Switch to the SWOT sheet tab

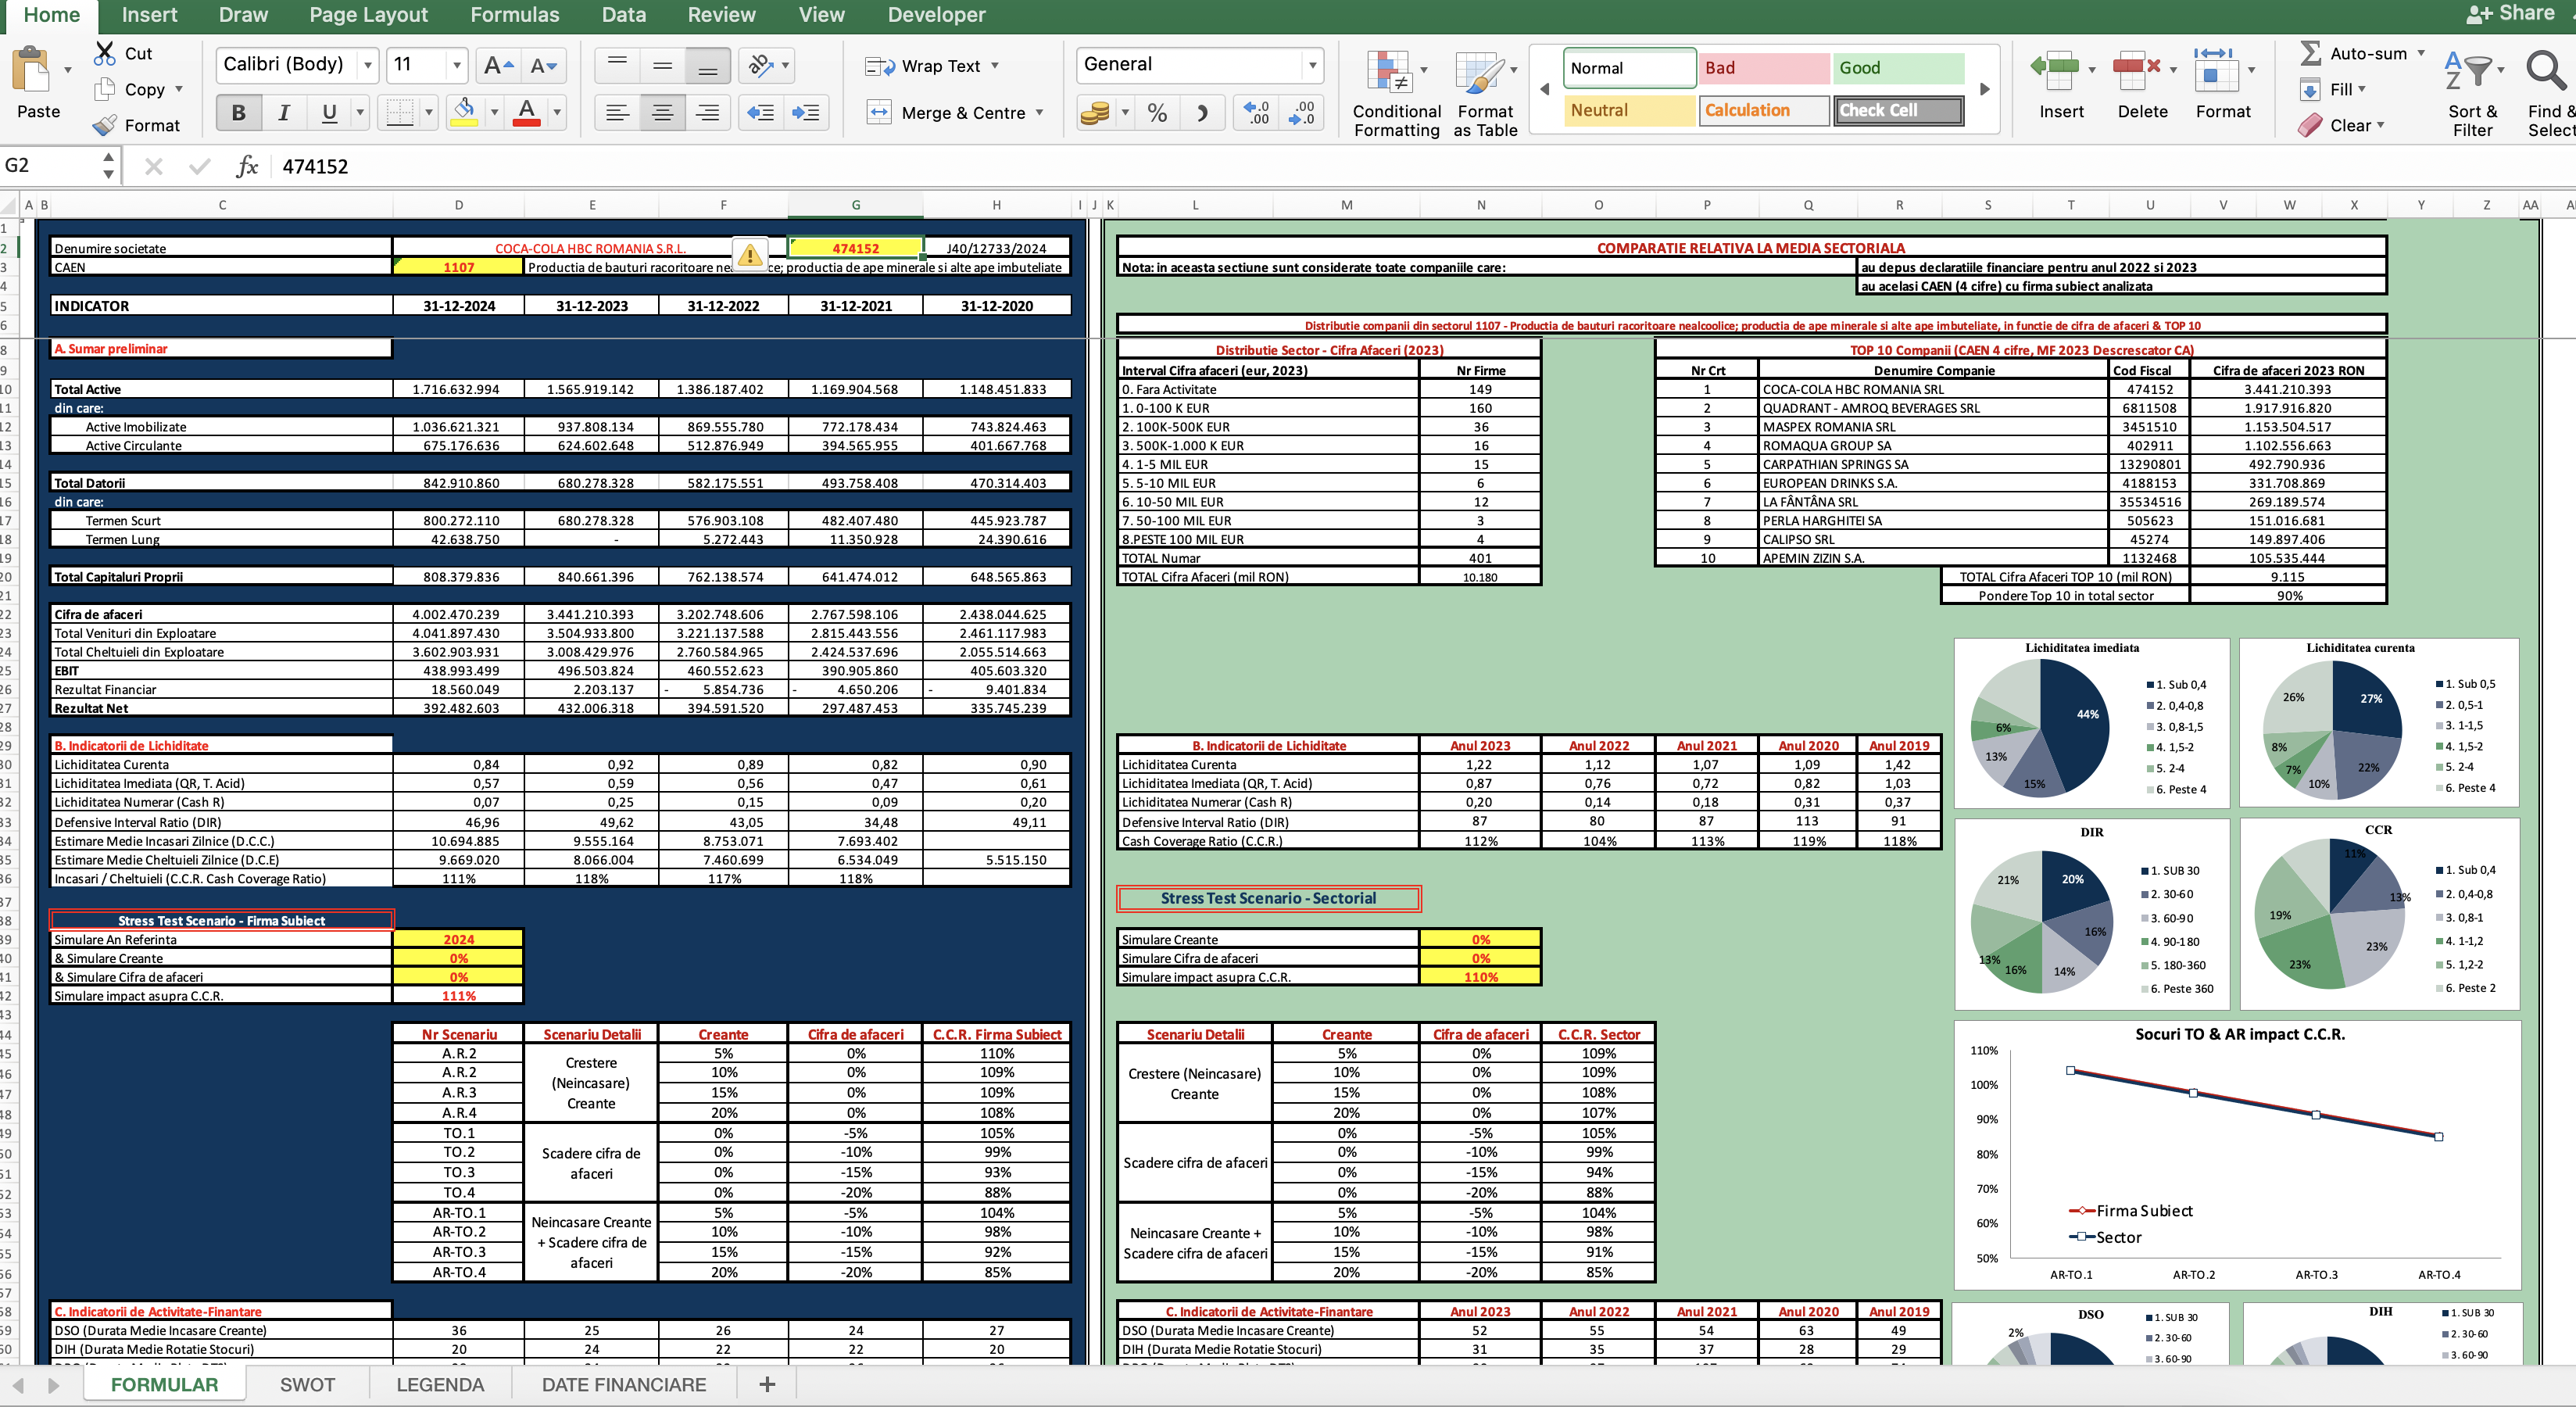[x=307, y=1384]
